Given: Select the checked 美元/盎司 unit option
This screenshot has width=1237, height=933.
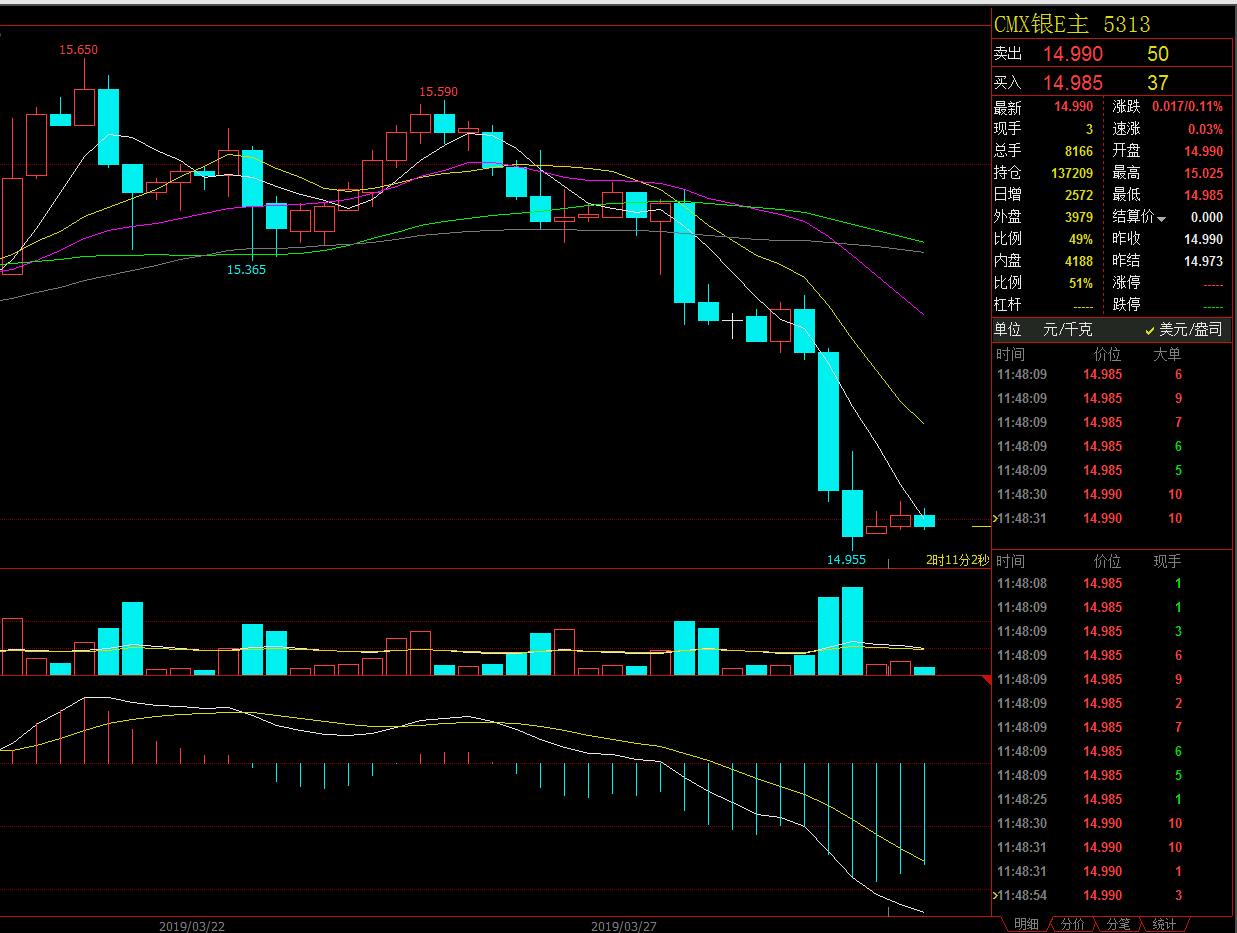Looking at the screenshot, I should [x=1183, y=329].
